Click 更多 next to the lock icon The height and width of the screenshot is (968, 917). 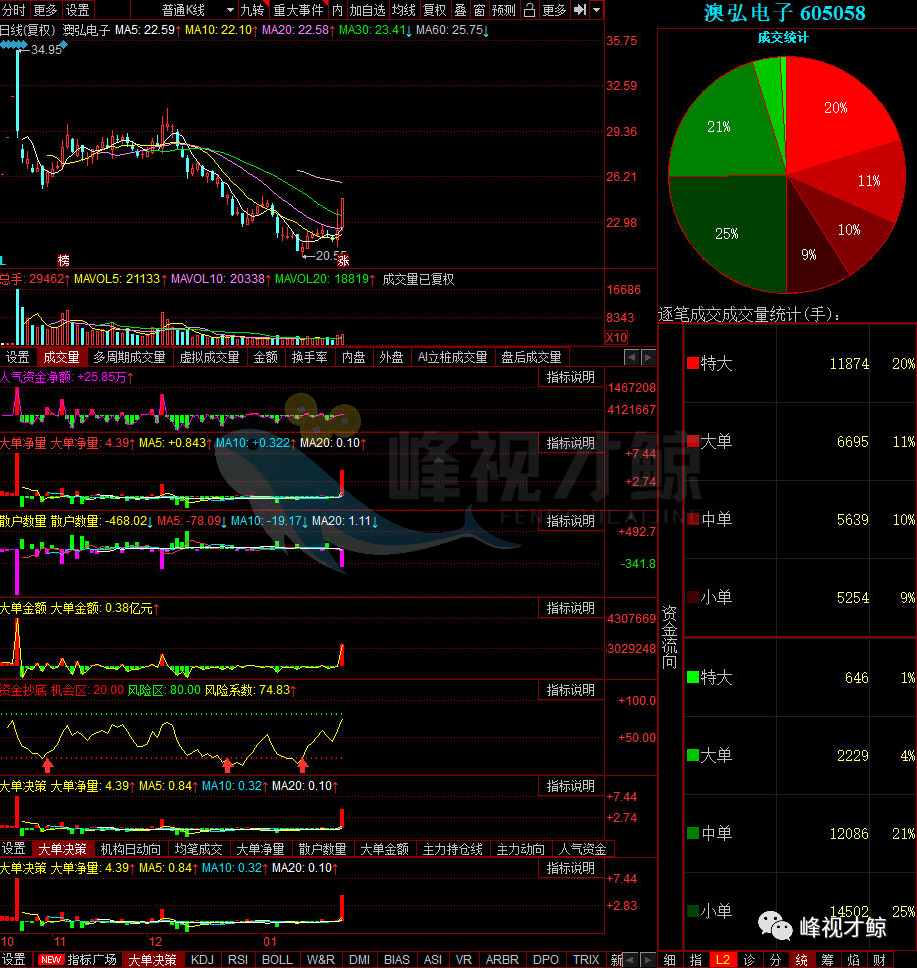[554, 10]
